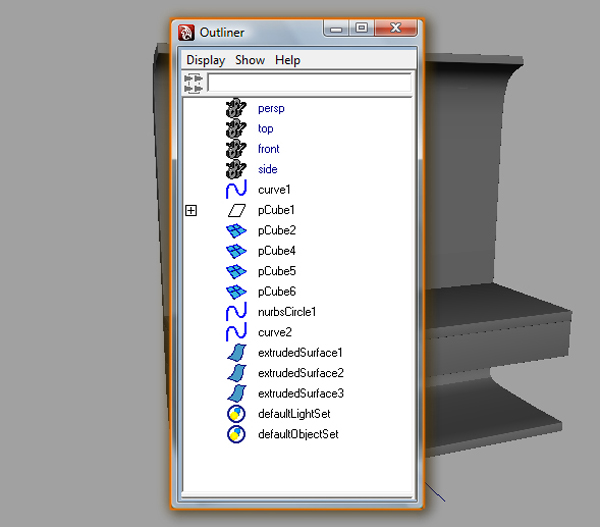Click the mesh icon next to pCube5
The width and height of the screenshot is (600, 527).
click(x=236, y=271)
